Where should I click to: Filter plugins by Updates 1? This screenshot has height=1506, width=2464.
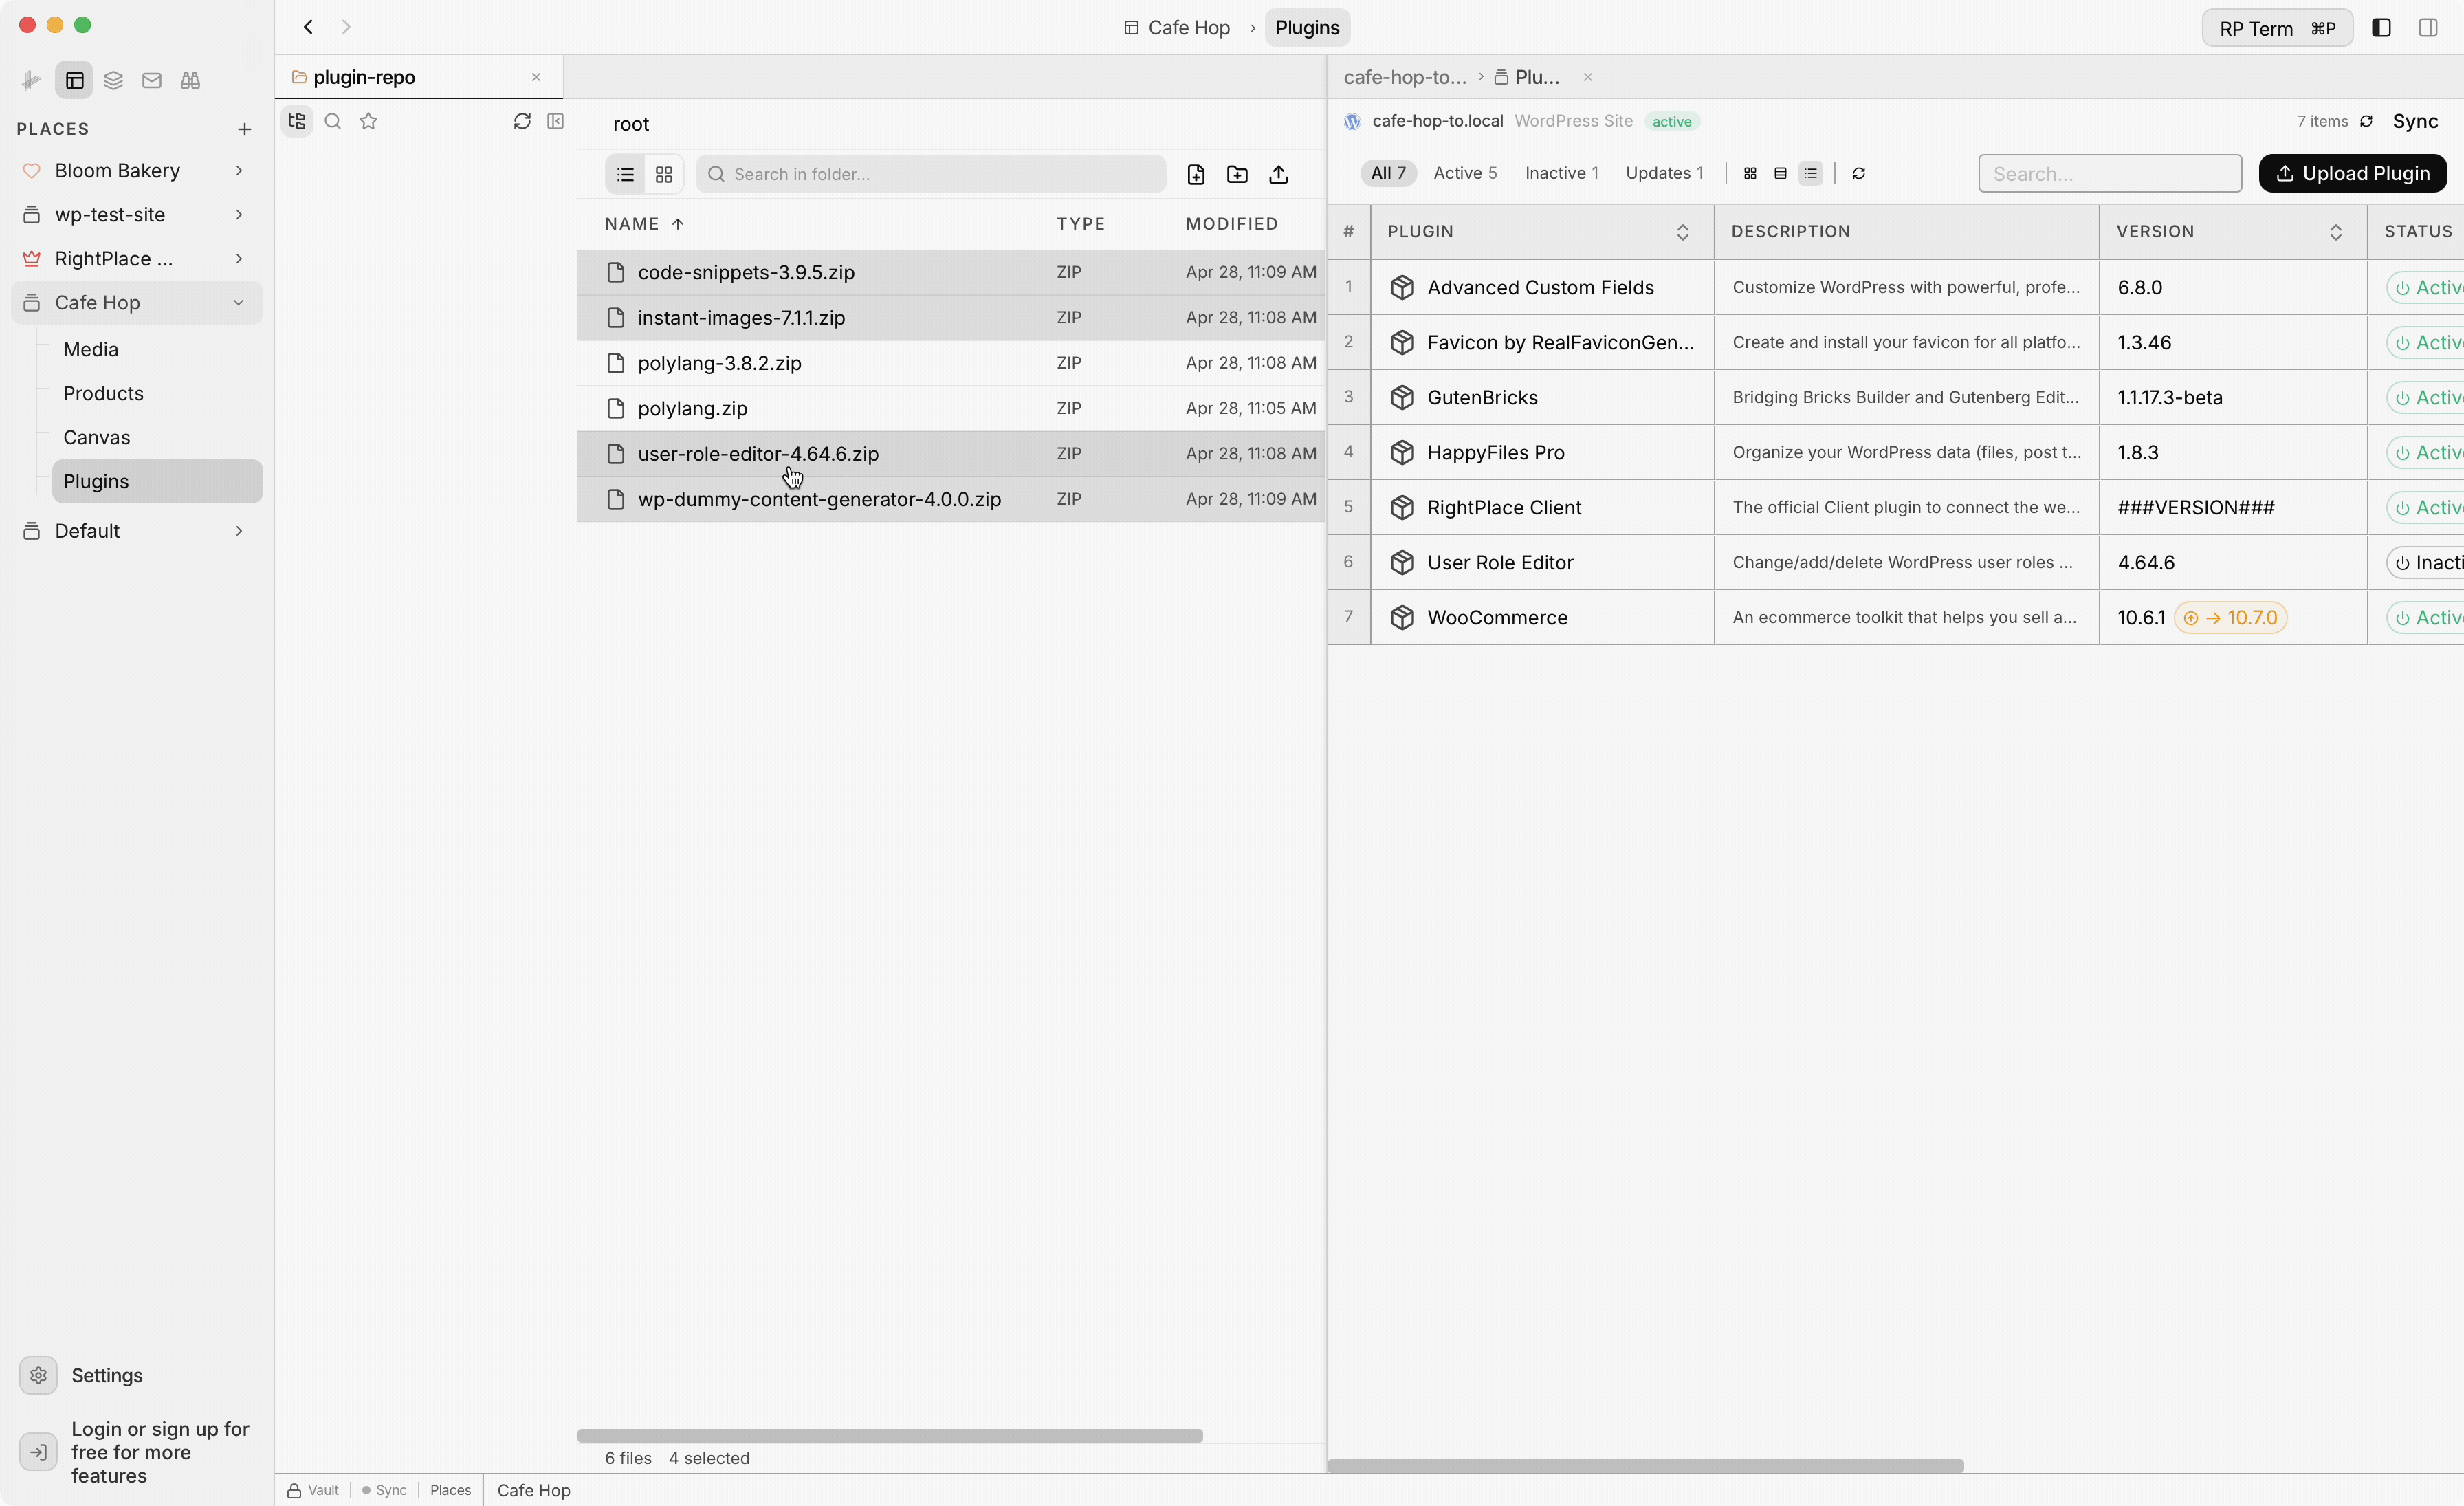(1664, 173)
